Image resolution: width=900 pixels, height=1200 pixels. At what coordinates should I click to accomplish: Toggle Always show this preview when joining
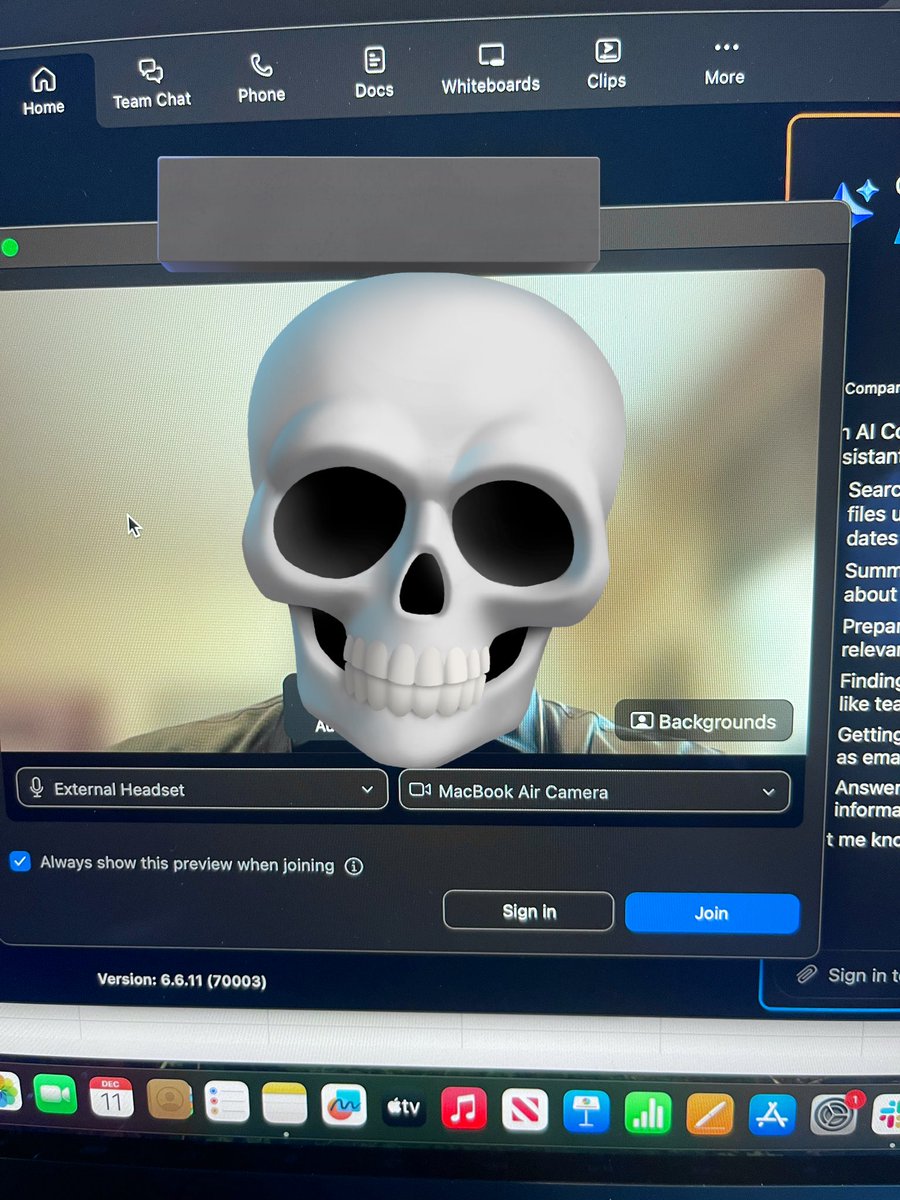tap(20, 862)
